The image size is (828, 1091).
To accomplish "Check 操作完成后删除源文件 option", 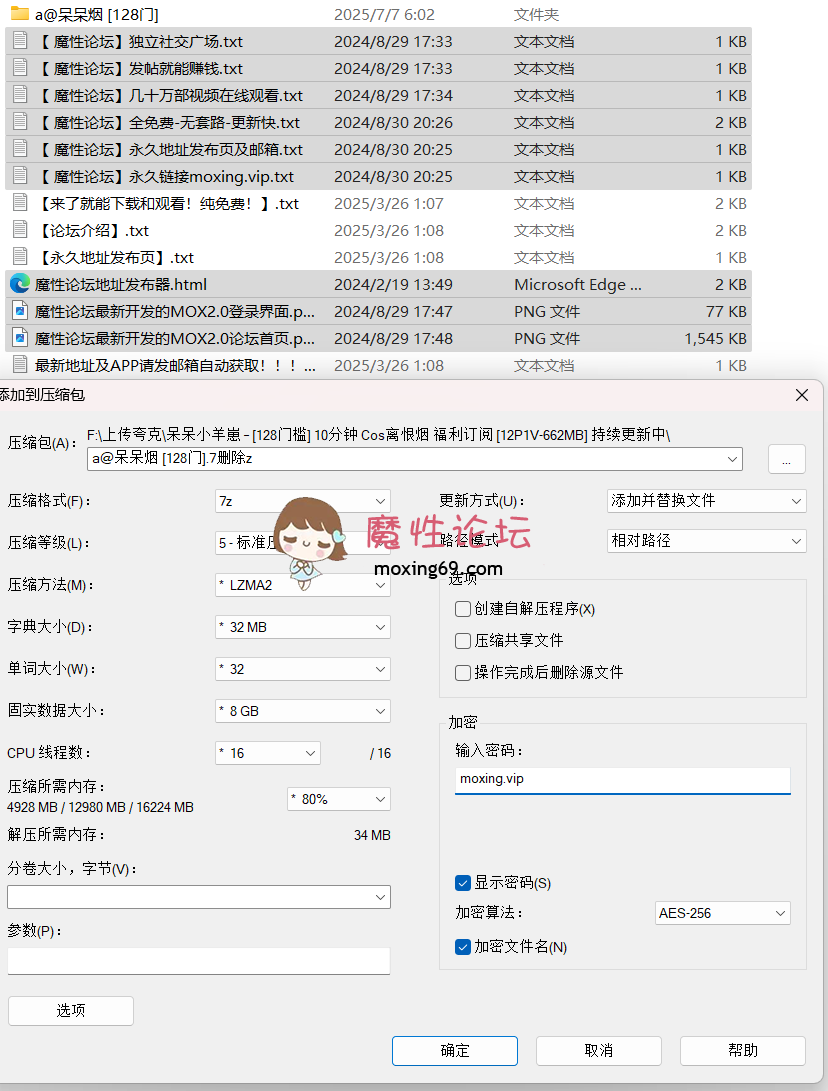I will click(x=463, y=673).
